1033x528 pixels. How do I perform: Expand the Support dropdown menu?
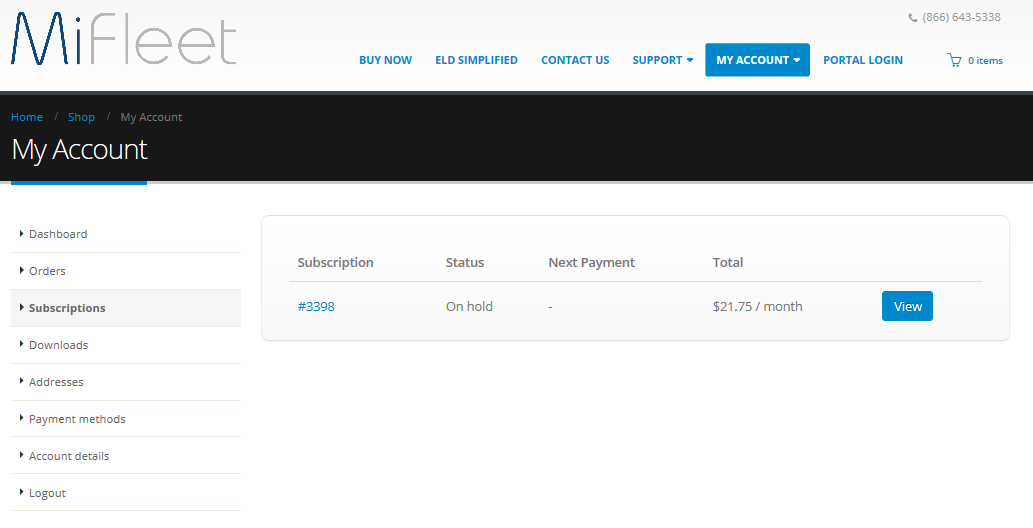[662, 60]
